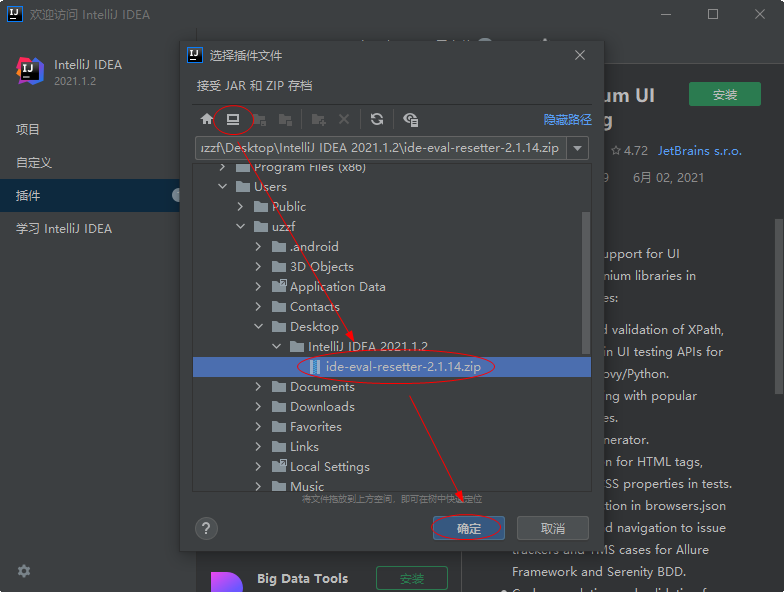Click 隐藏路径 link
Screen dimensions: 784x592
coord(568,120)
